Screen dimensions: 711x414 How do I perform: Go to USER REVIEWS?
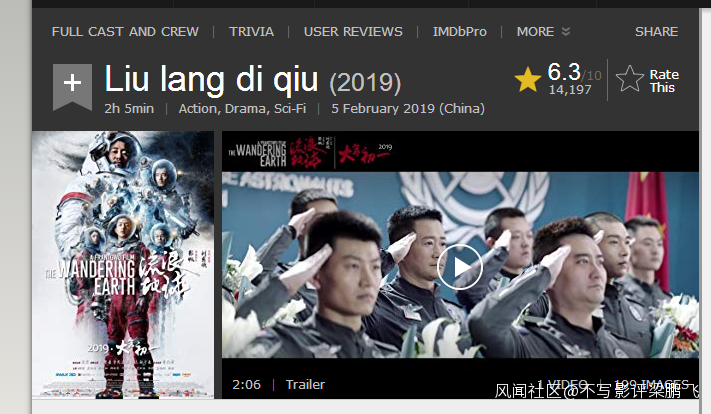pos(353,32)
